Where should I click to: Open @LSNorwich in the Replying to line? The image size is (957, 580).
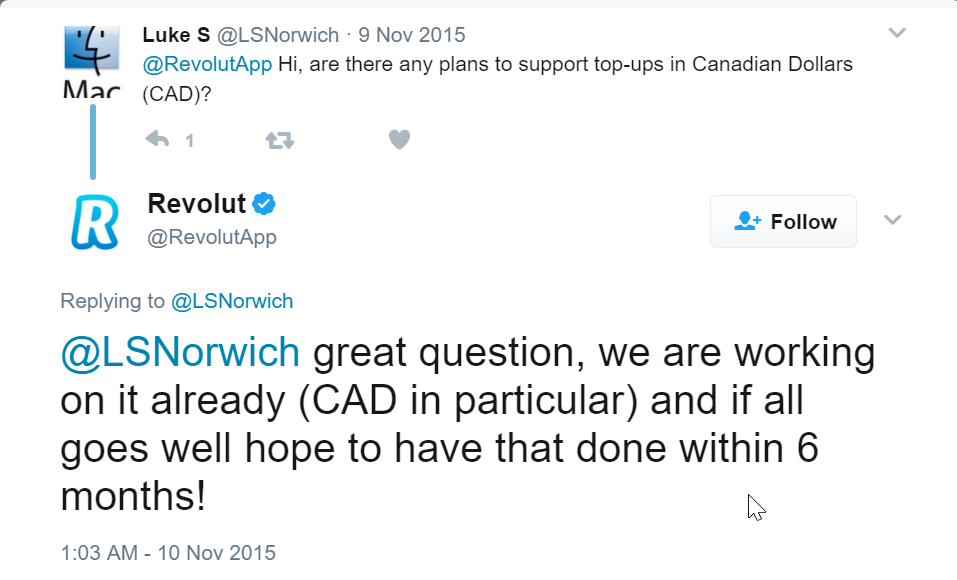232,301
